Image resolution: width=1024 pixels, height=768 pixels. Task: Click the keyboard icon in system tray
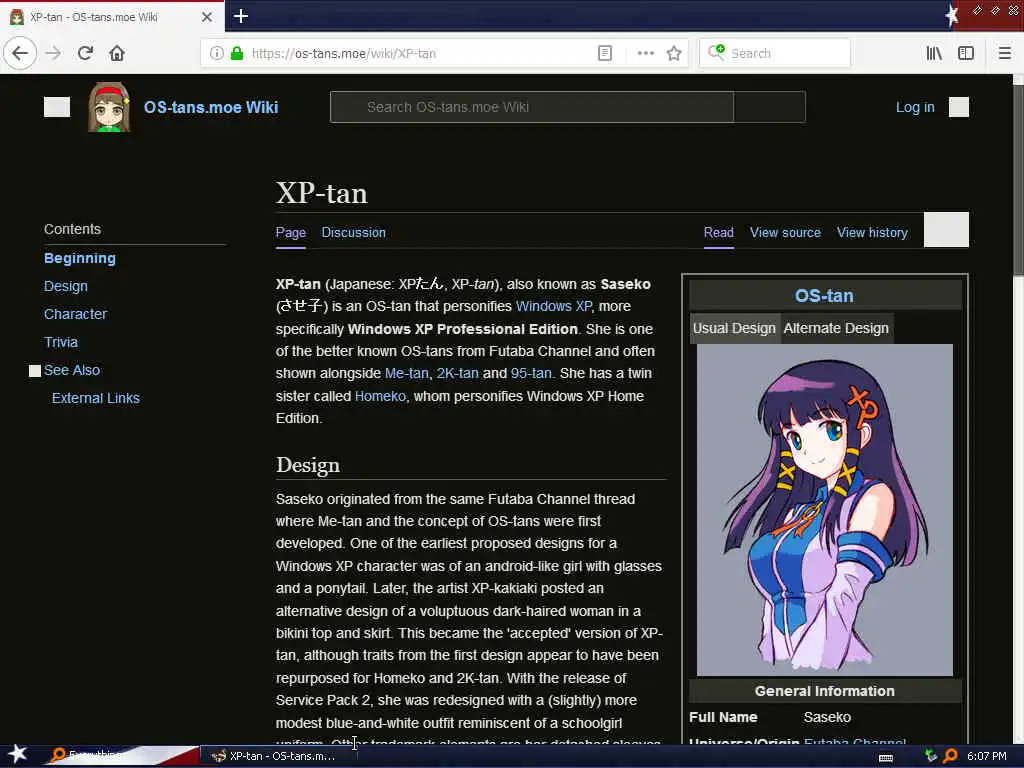886,757
